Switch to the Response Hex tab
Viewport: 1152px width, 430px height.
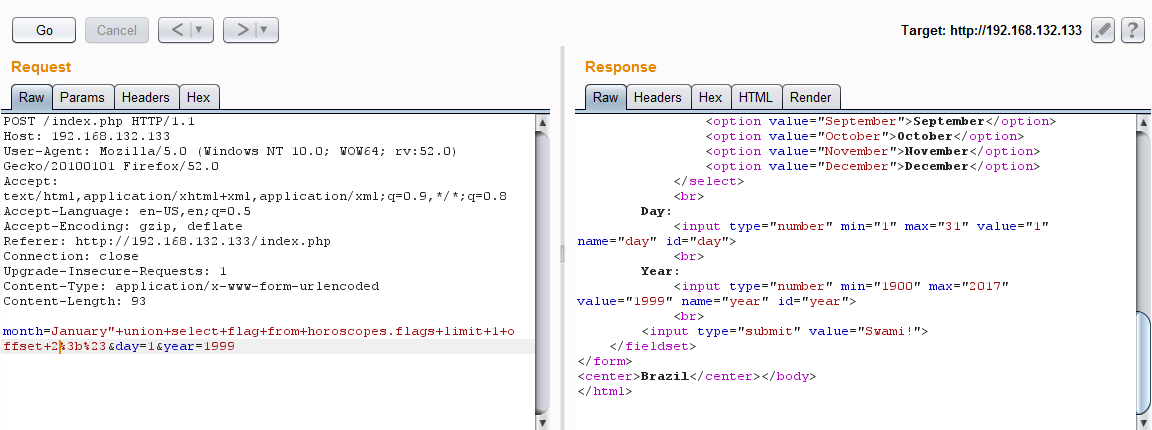point(710,97)
